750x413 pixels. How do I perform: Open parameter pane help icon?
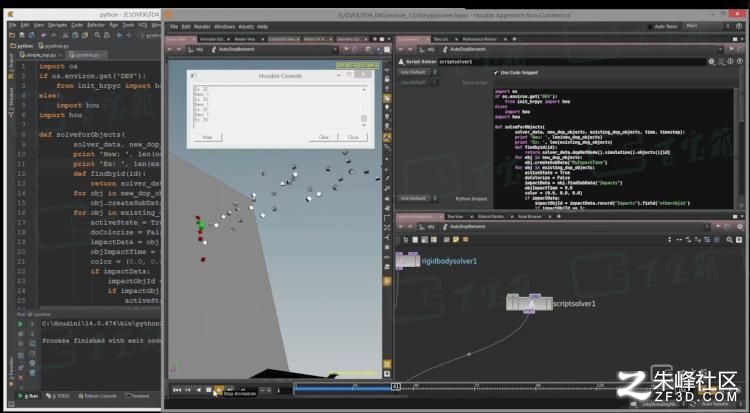click(739, 61)
